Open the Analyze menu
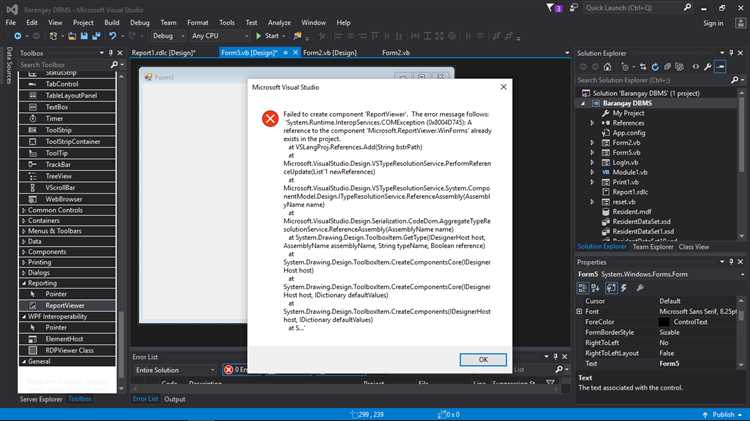The image size is (750, 421). 279,22
